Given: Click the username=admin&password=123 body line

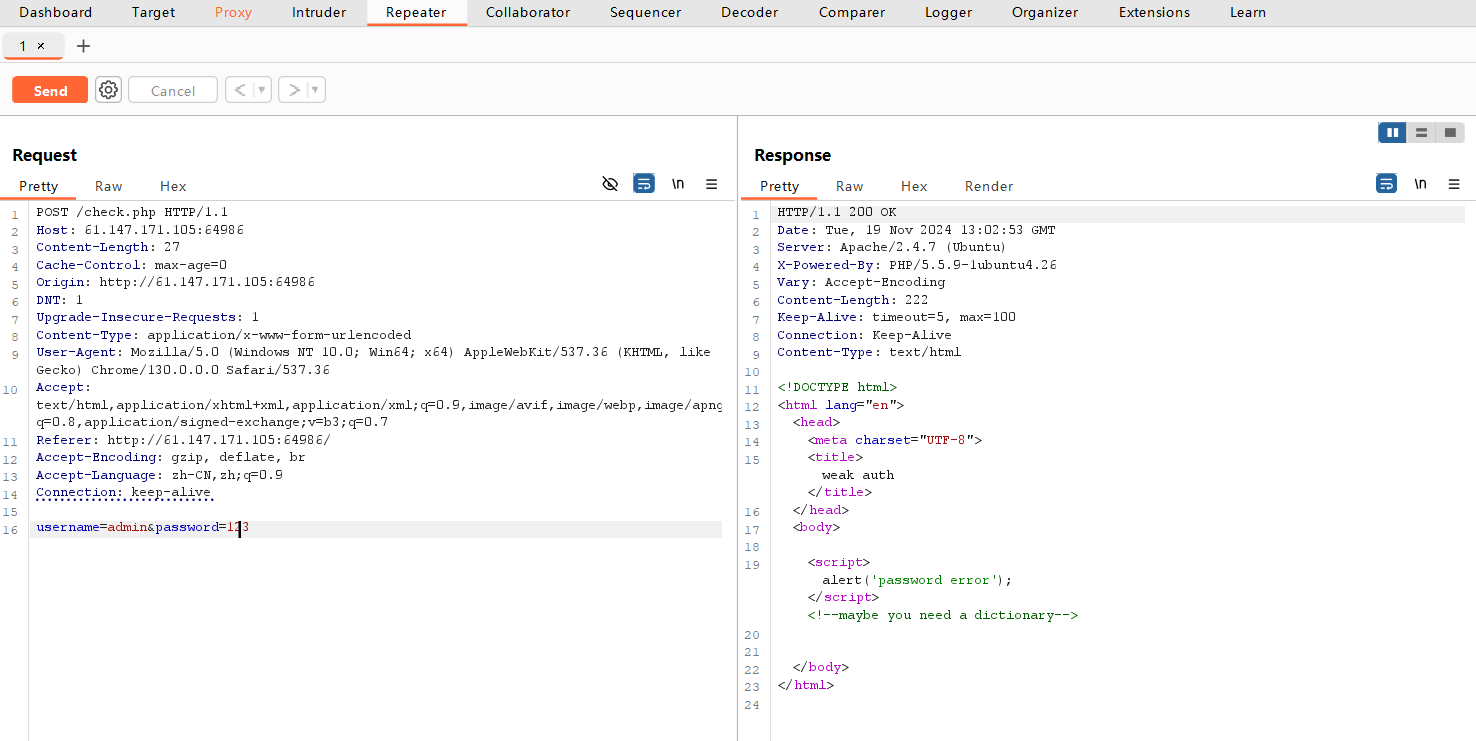Looking at the screenshot, I should point(142,528).
